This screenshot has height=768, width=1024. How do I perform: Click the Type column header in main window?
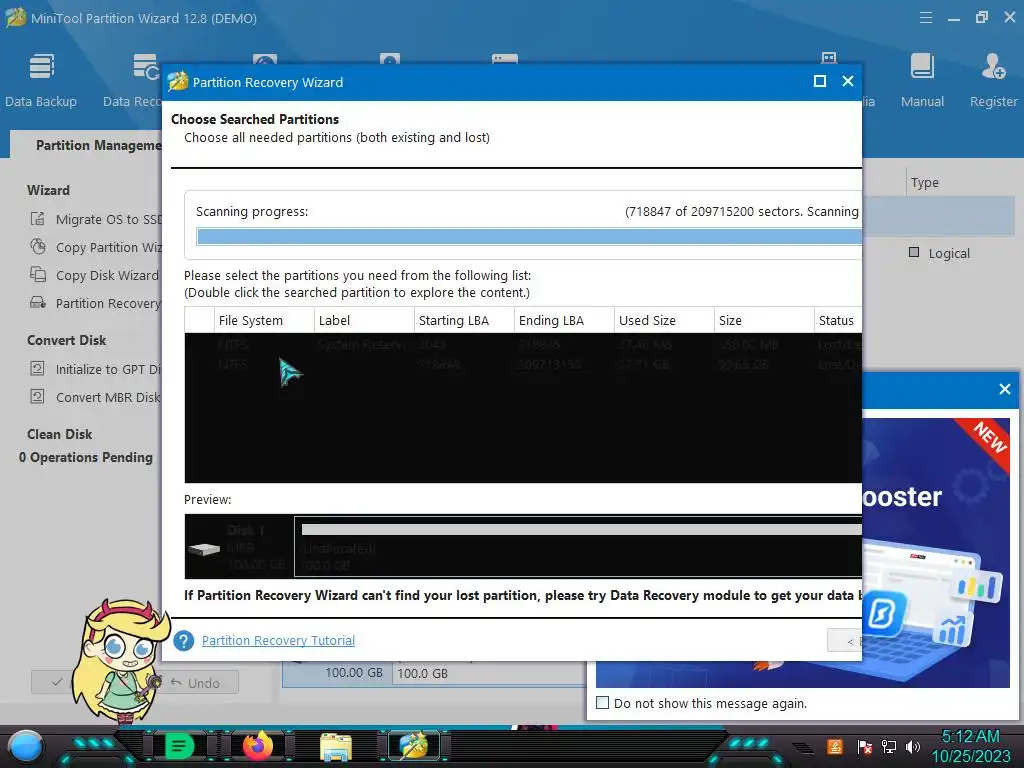tap(924, 183)
